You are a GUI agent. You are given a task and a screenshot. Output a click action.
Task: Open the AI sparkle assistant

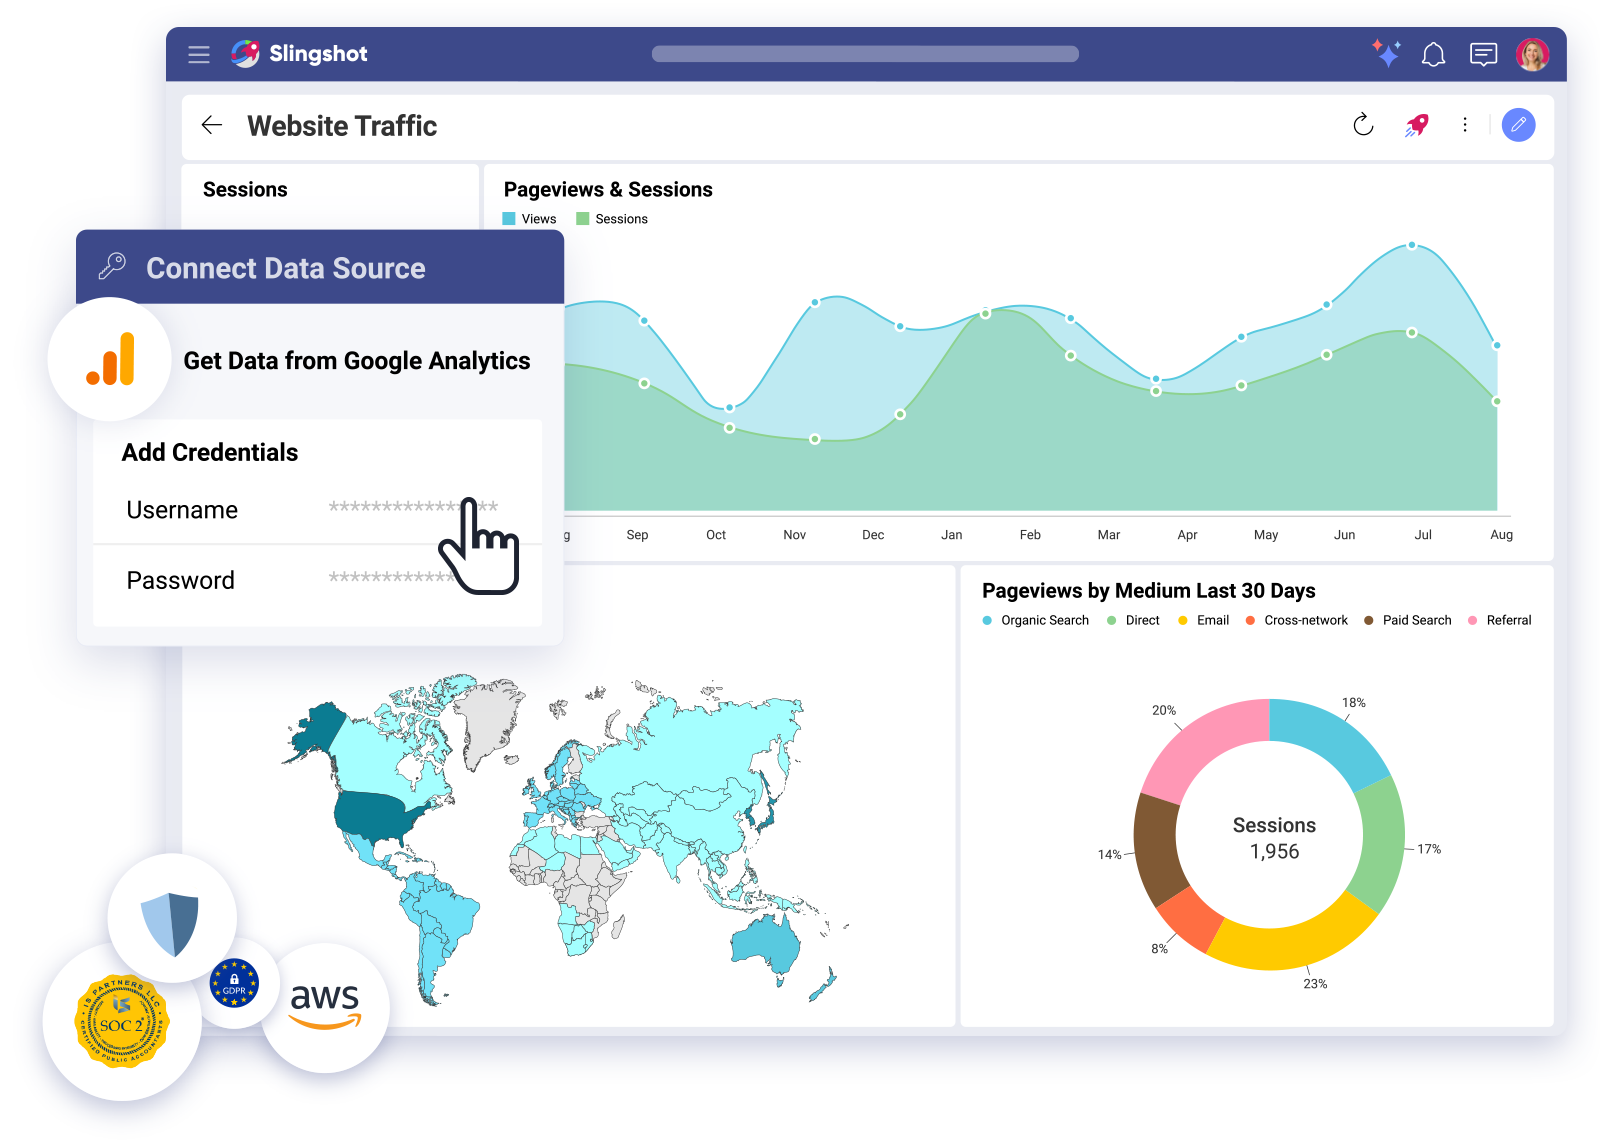(1386, 53)
